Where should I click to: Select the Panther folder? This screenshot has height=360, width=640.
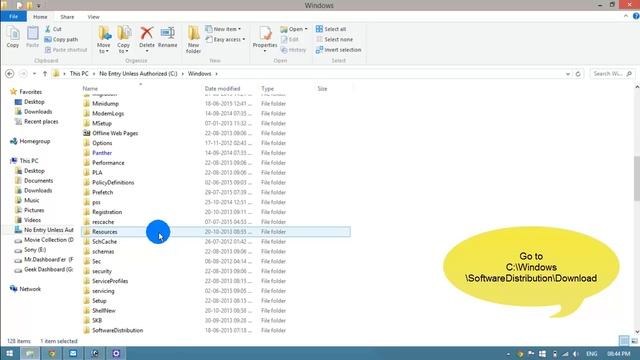(x=102, y=153)
